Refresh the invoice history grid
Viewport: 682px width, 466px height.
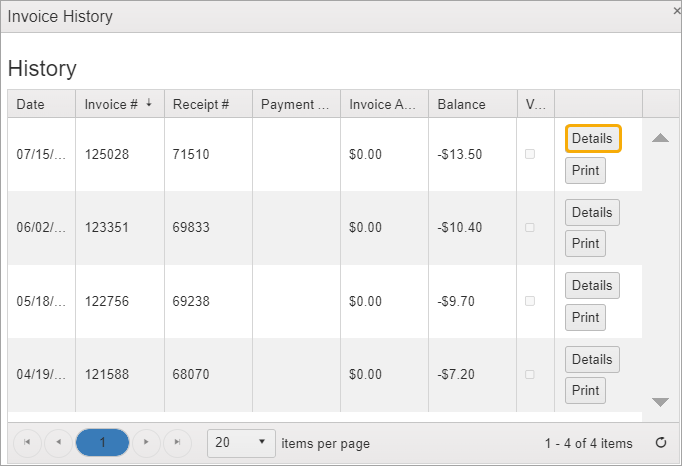point(660,443)
